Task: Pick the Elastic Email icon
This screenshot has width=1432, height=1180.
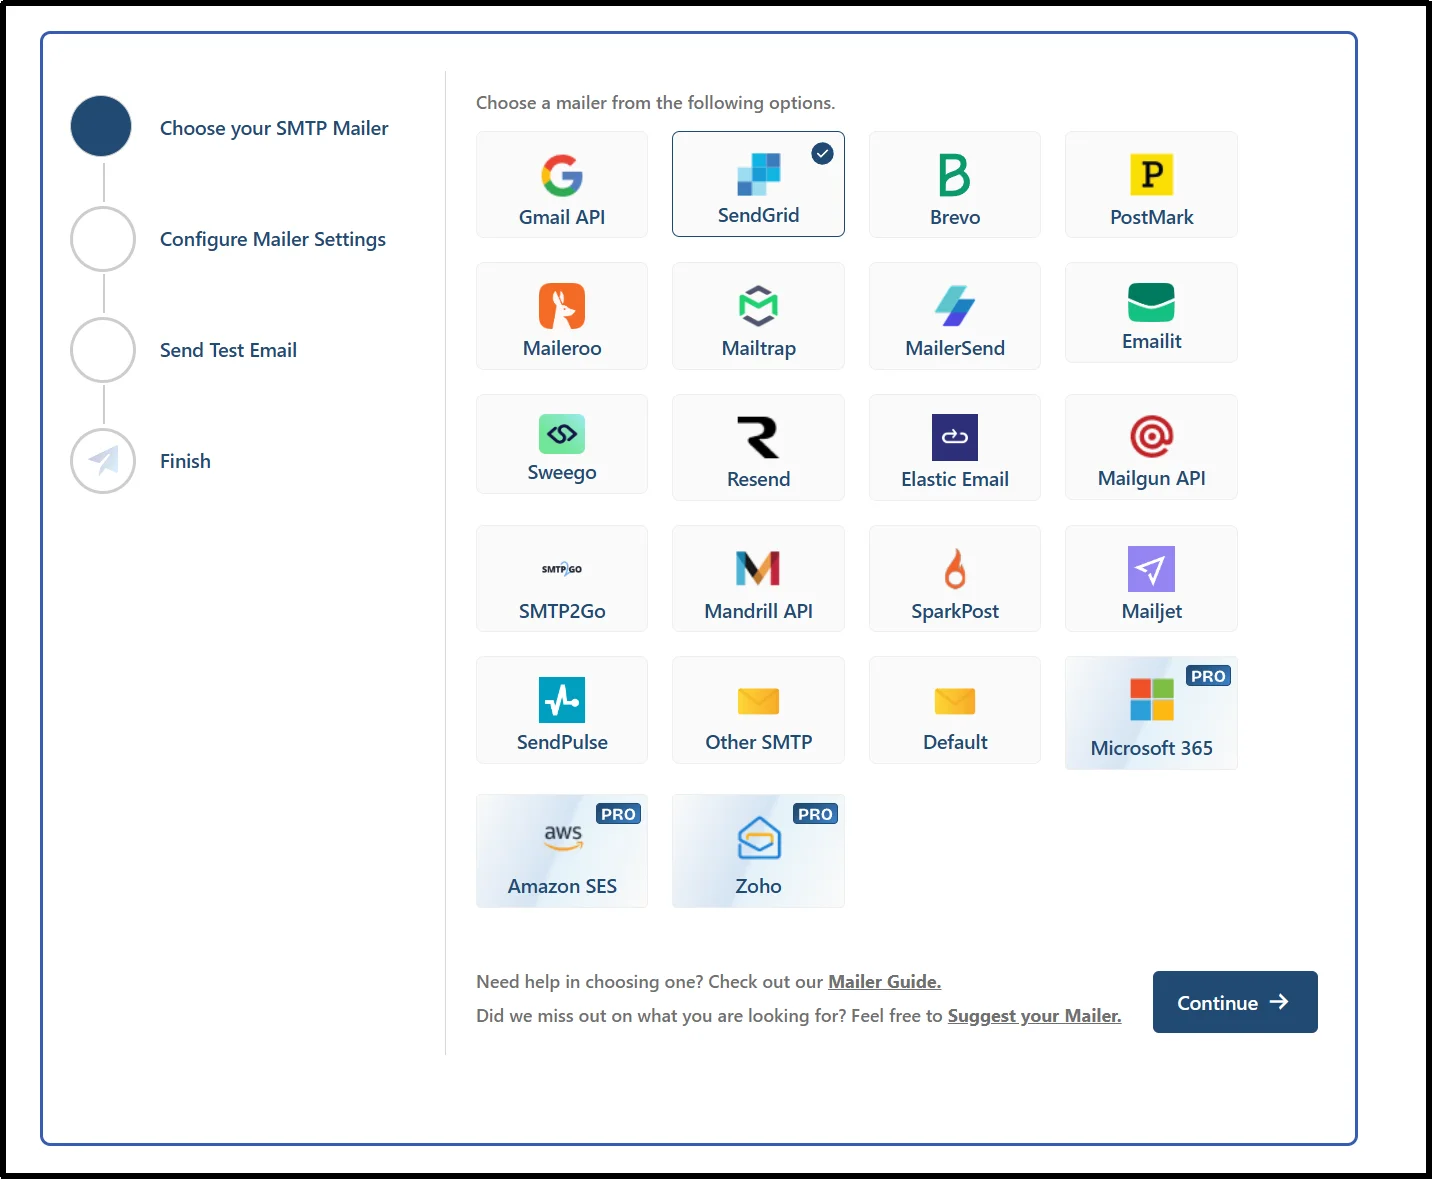Action: 955,437
